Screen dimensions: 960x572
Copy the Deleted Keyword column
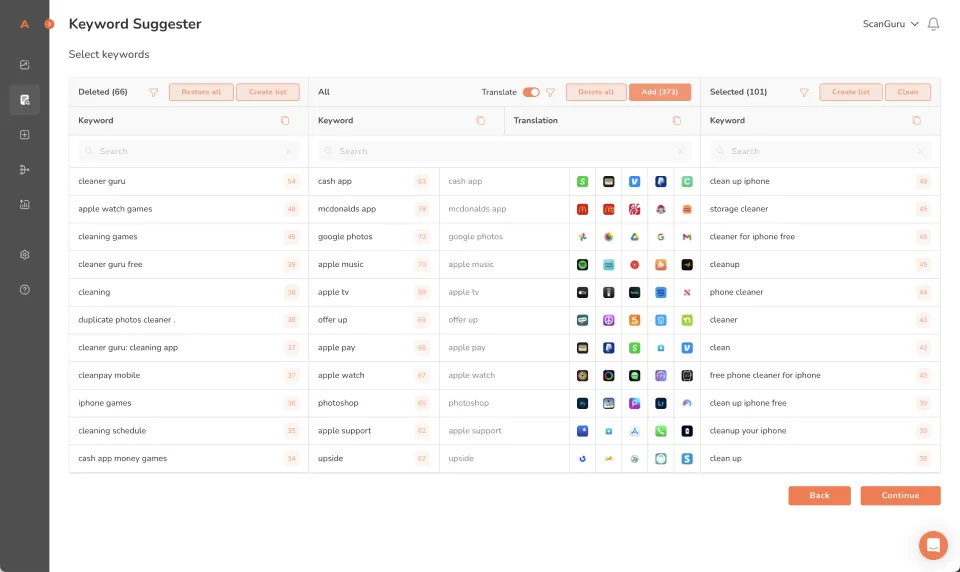pyautogui.click(x=285, y=121)
